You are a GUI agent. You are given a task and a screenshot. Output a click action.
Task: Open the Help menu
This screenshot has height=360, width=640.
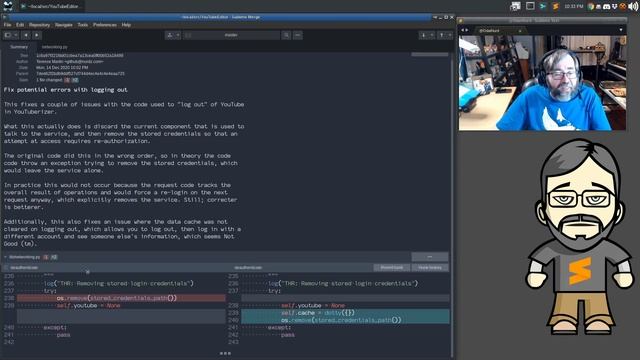point(127,25)
